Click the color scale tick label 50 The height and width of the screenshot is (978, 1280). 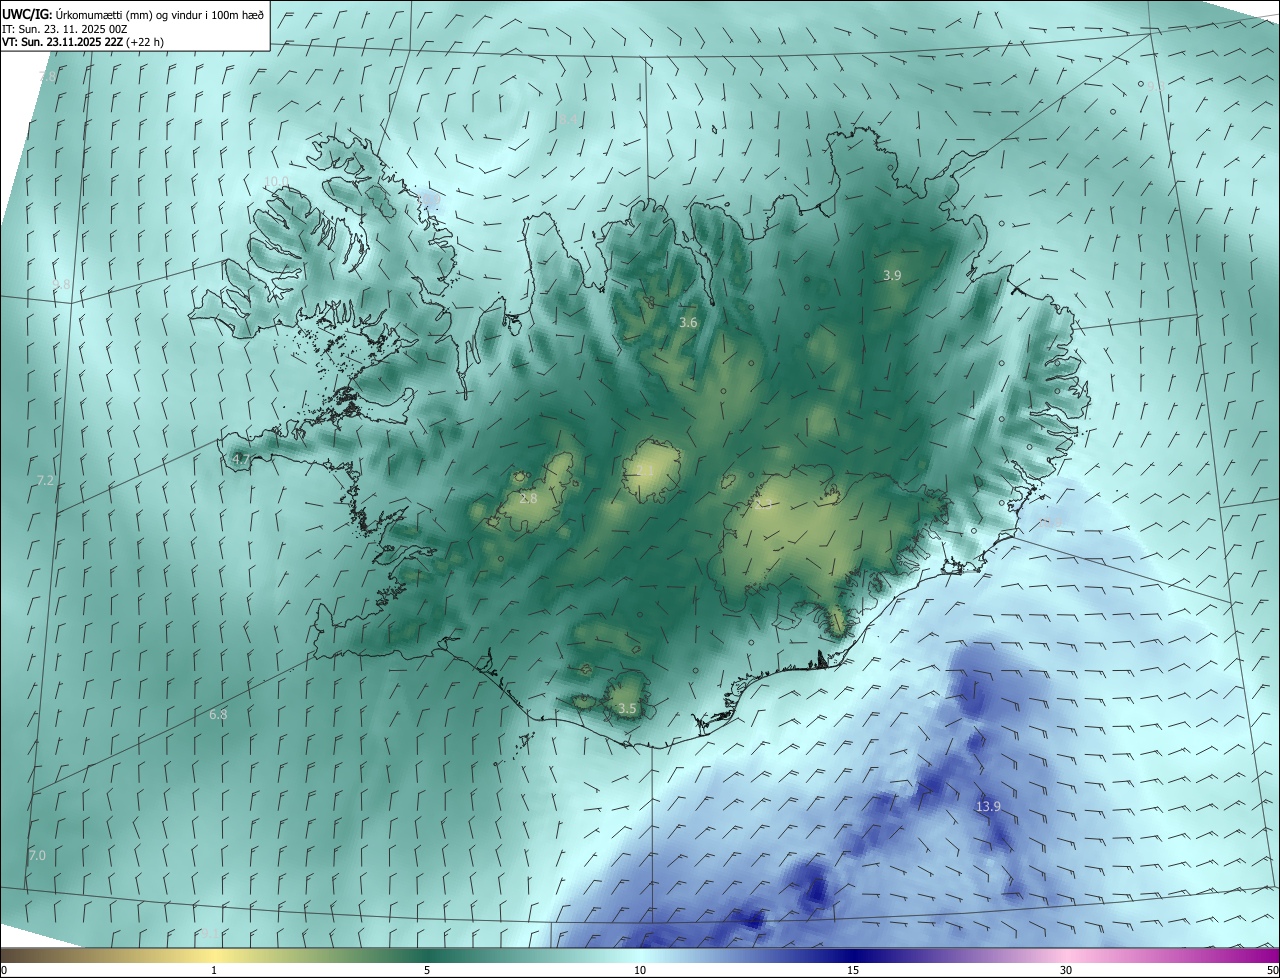click(x=1271, y=970)
